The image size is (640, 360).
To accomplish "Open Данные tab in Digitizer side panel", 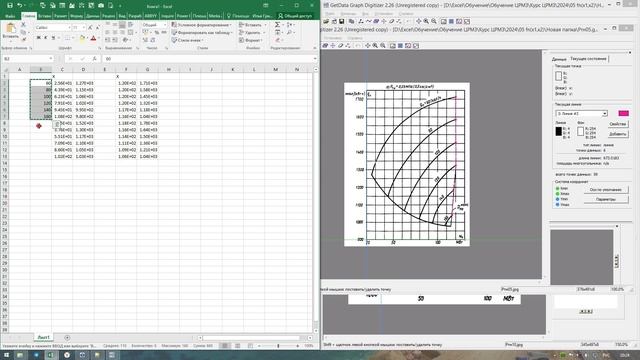I will 559,59.
